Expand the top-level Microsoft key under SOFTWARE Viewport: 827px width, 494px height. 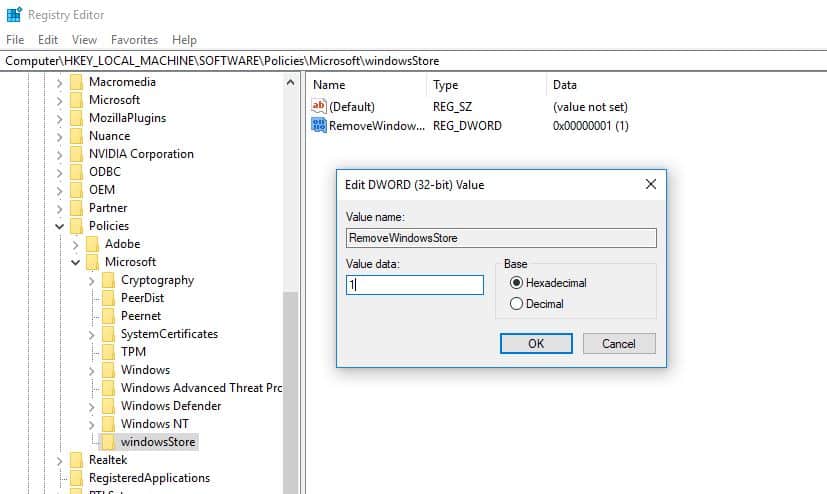point(60,101)
